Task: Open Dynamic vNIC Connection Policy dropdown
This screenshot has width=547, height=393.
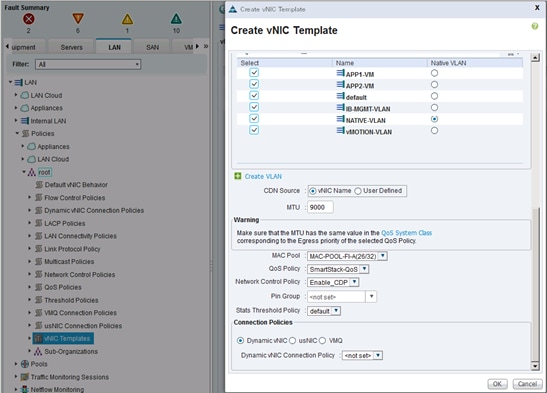Action: point(378,355)
